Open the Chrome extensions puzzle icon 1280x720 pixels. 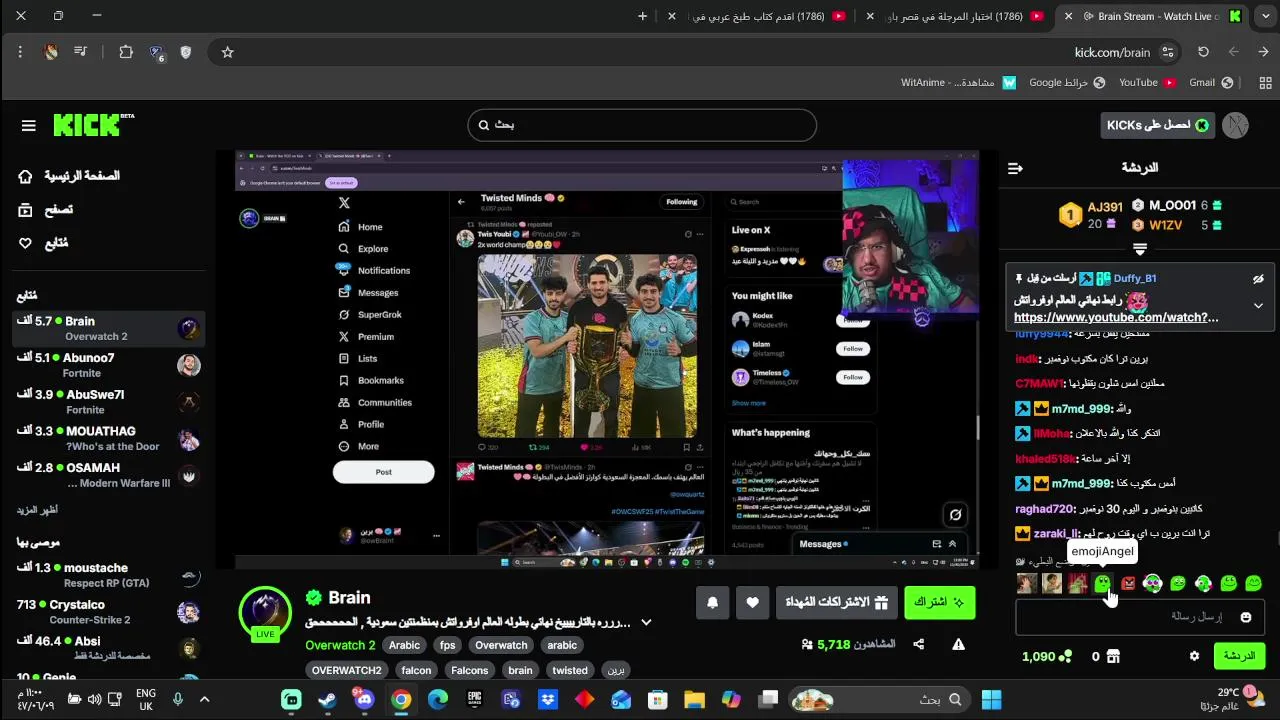pyautogui.click(x=126, y=52)
